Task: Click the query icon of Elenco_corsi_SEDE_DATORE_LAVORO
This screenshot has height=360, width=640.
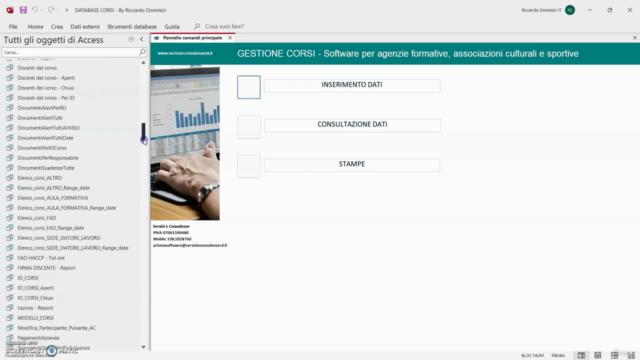Action: point(10,238)
